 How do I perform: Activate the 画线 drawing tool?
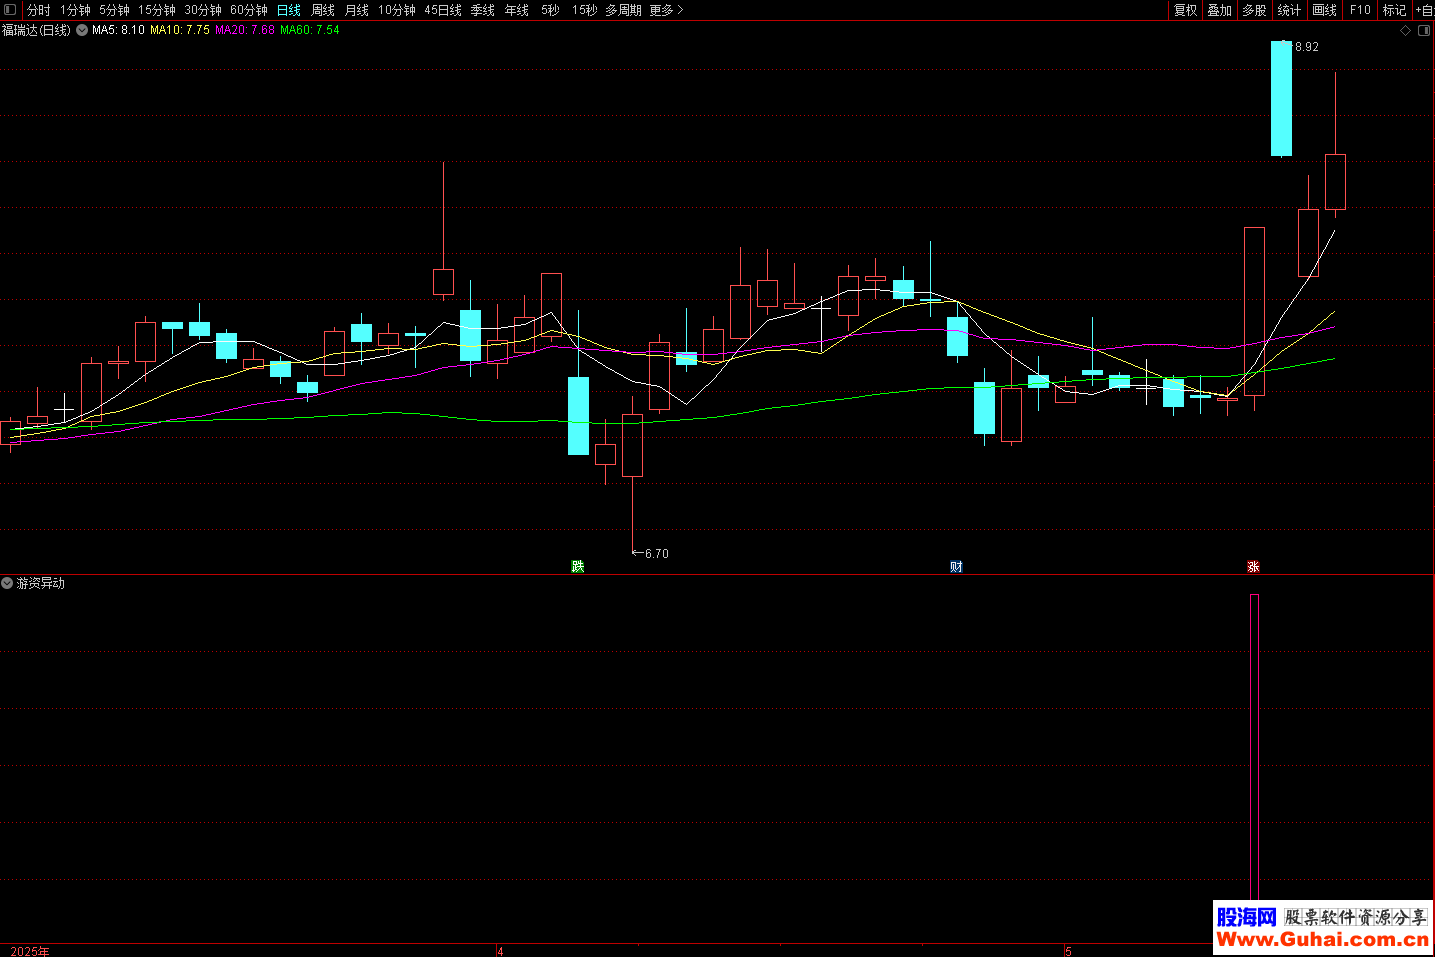[1325, 10]
